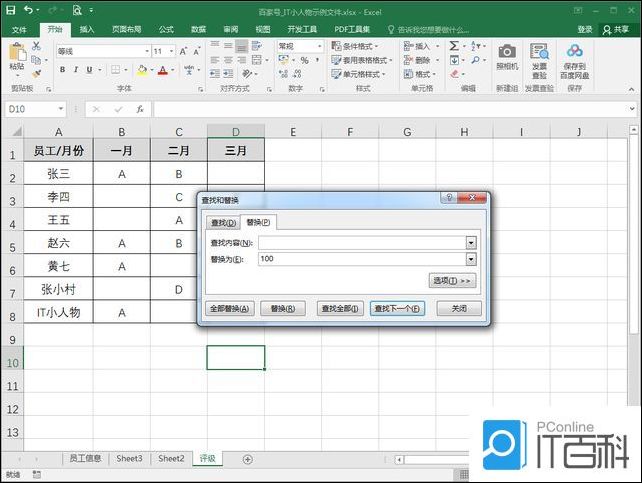Switch to the 员工信息 sheet tab
The height and width of the screenshot is (483, 642).
point(84,458)
